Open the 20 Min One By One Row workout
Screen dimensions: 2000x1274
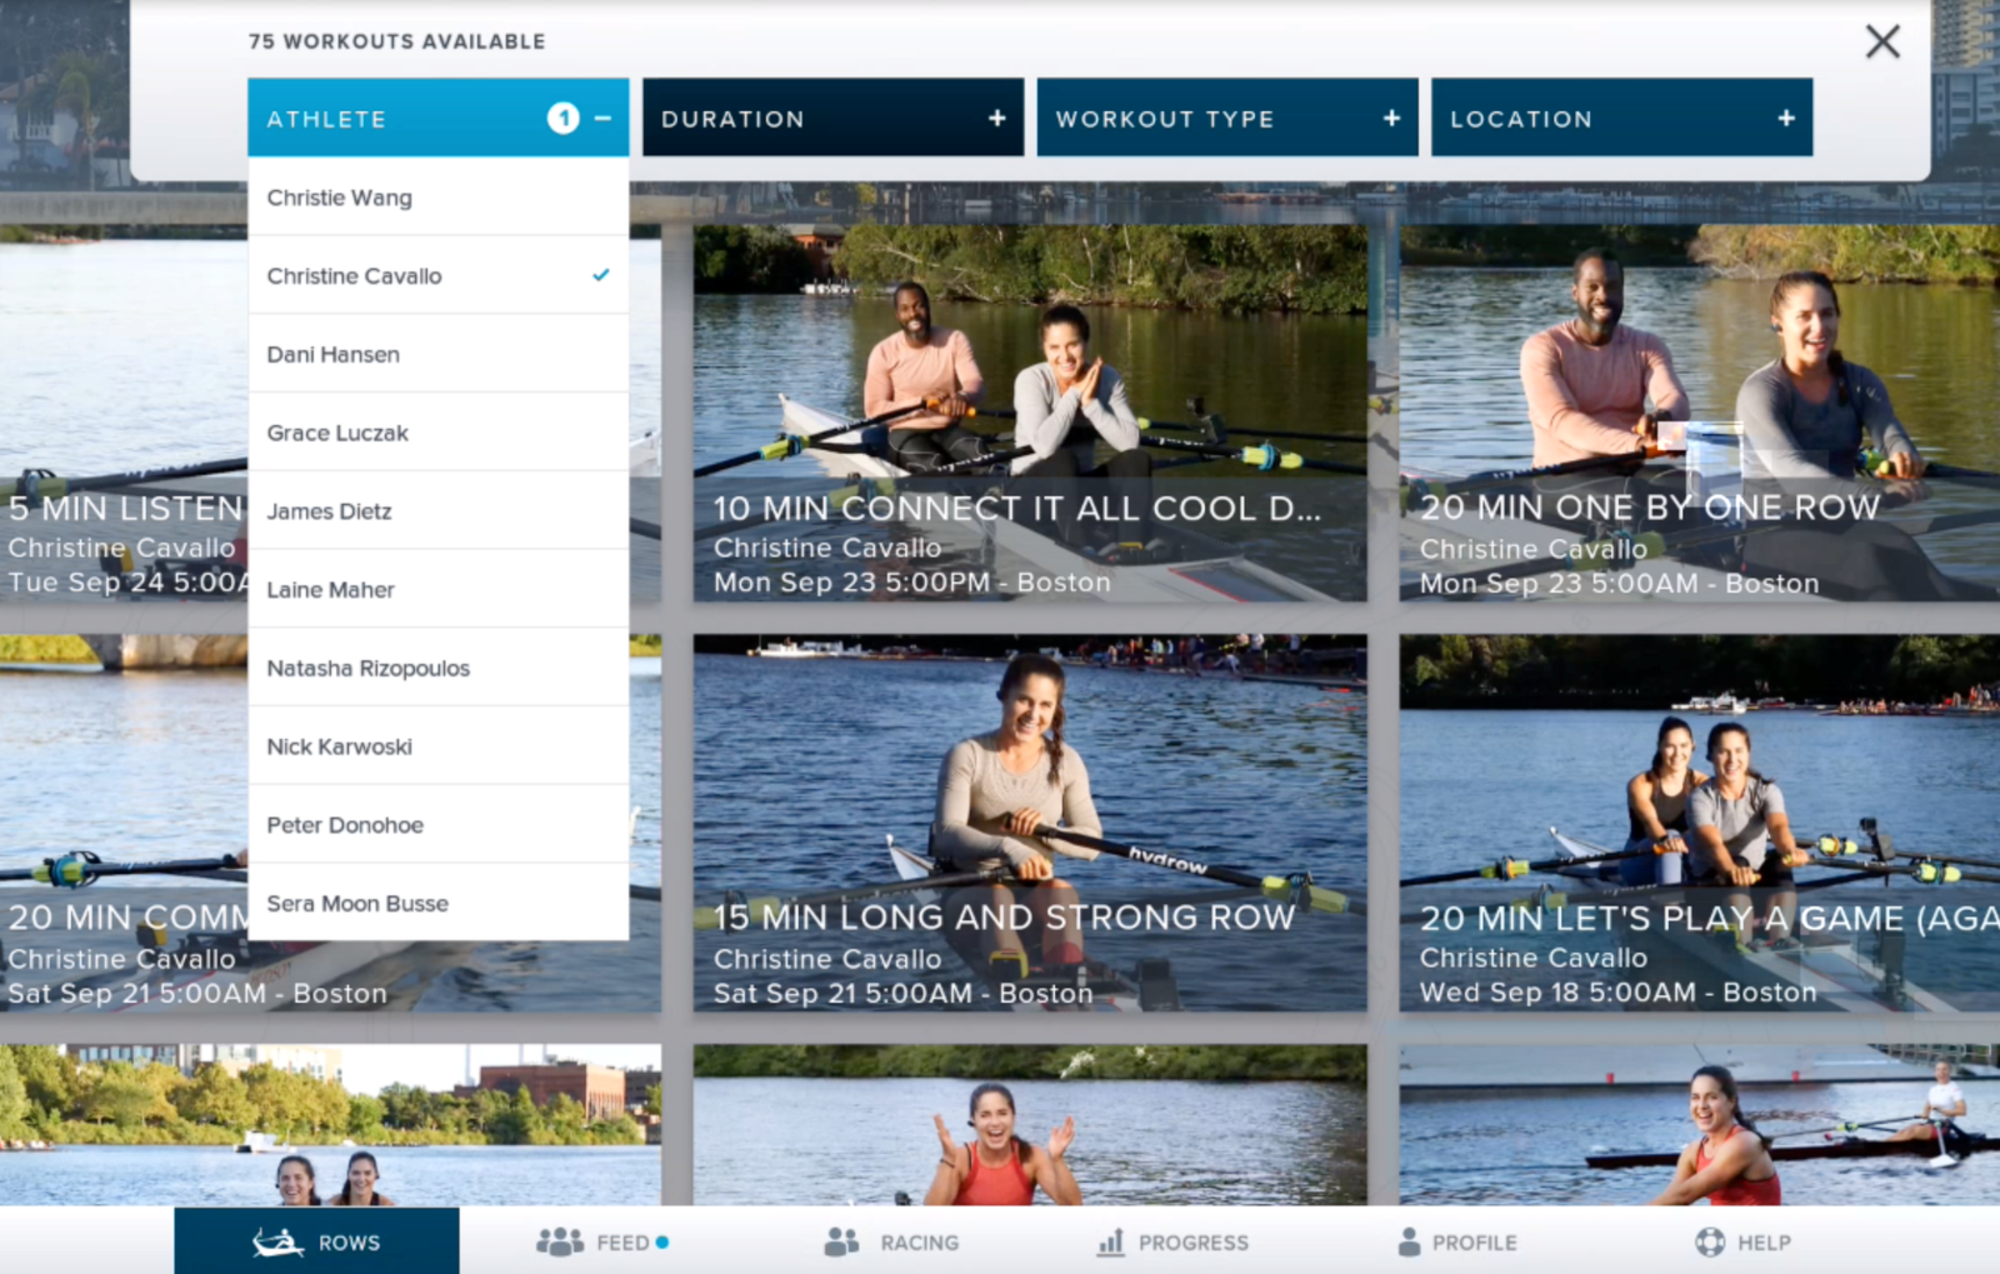point(1699,413)
